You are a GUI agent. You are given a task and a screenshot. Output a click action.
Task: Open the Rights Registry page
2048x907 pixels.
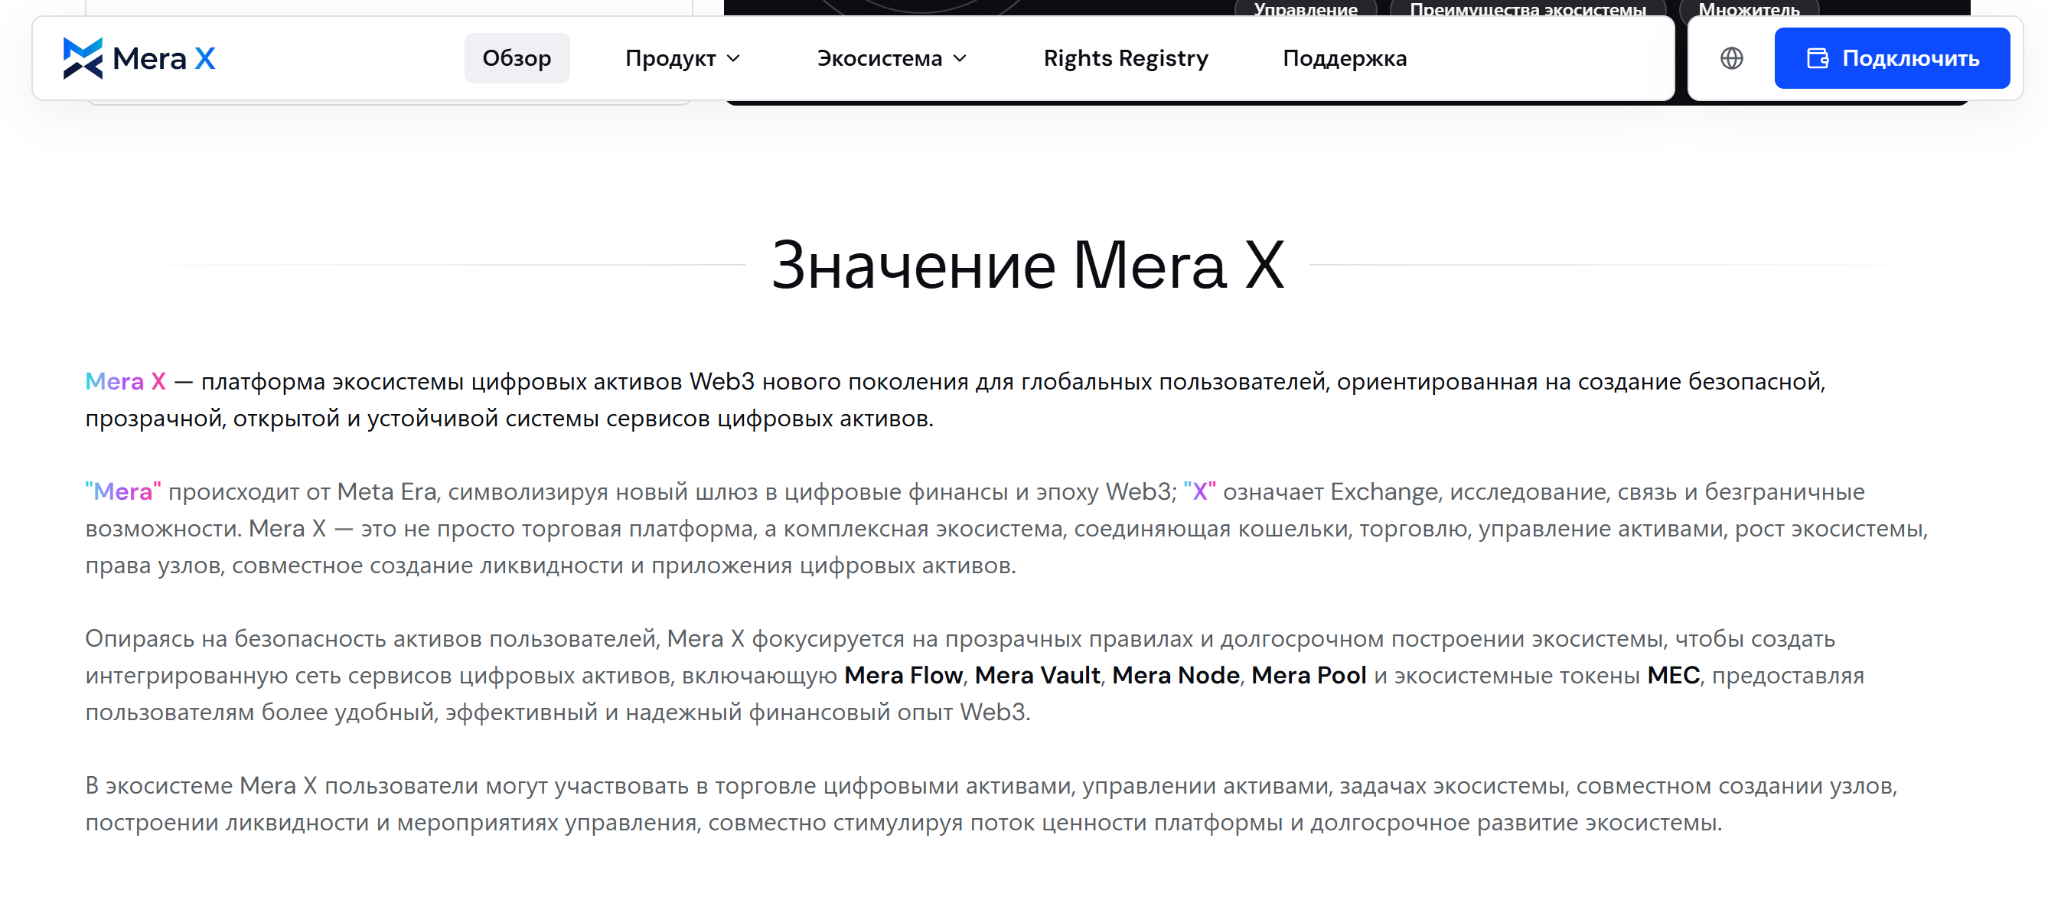(x=1126, y=58)
